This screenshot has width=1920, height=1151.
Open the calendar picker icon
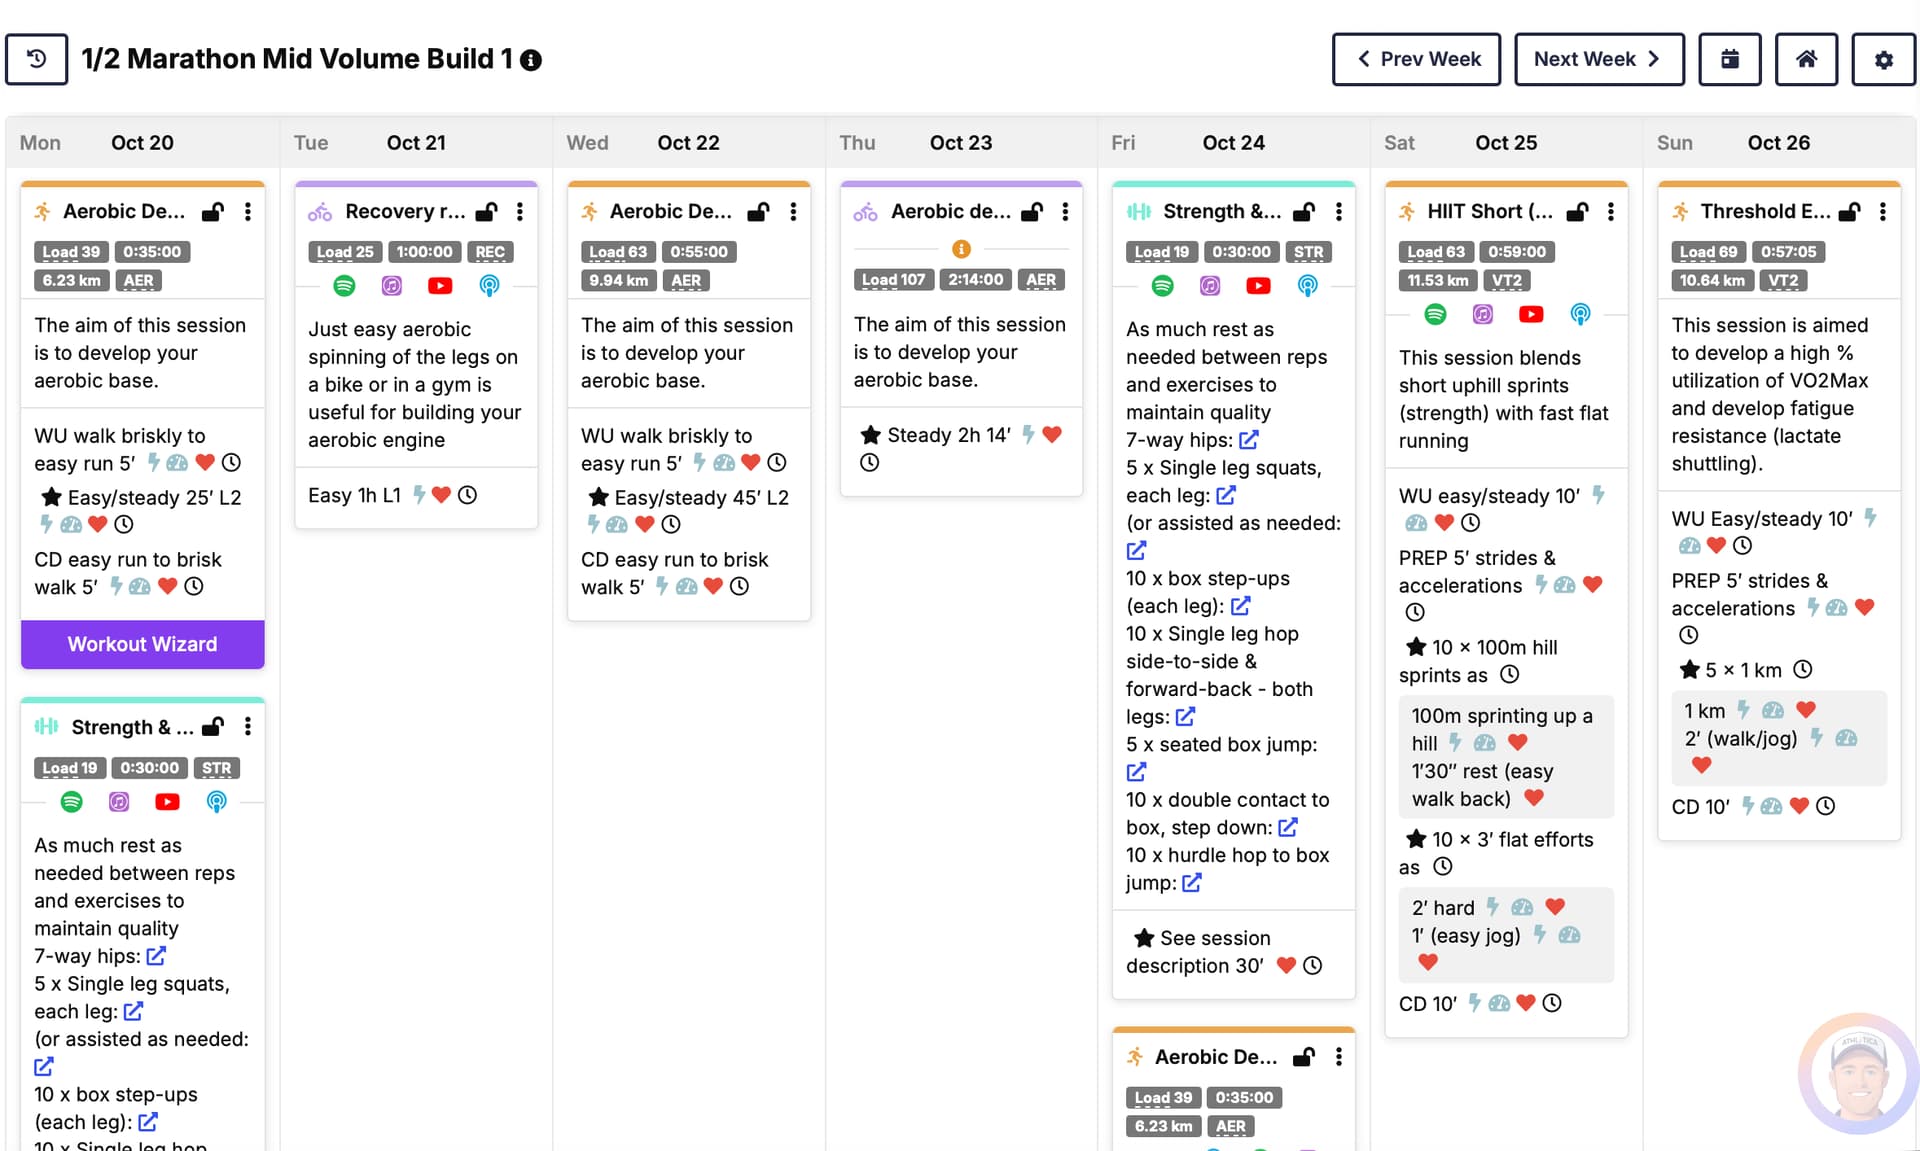click(x=1729, y=59)
